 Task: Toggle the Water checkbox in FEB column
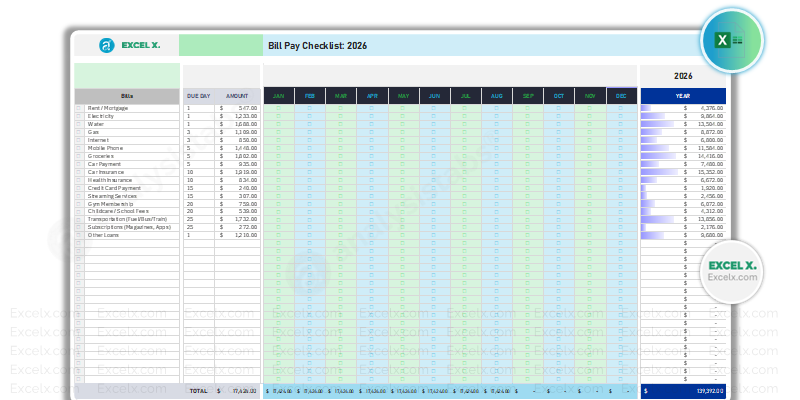point(310,124)
